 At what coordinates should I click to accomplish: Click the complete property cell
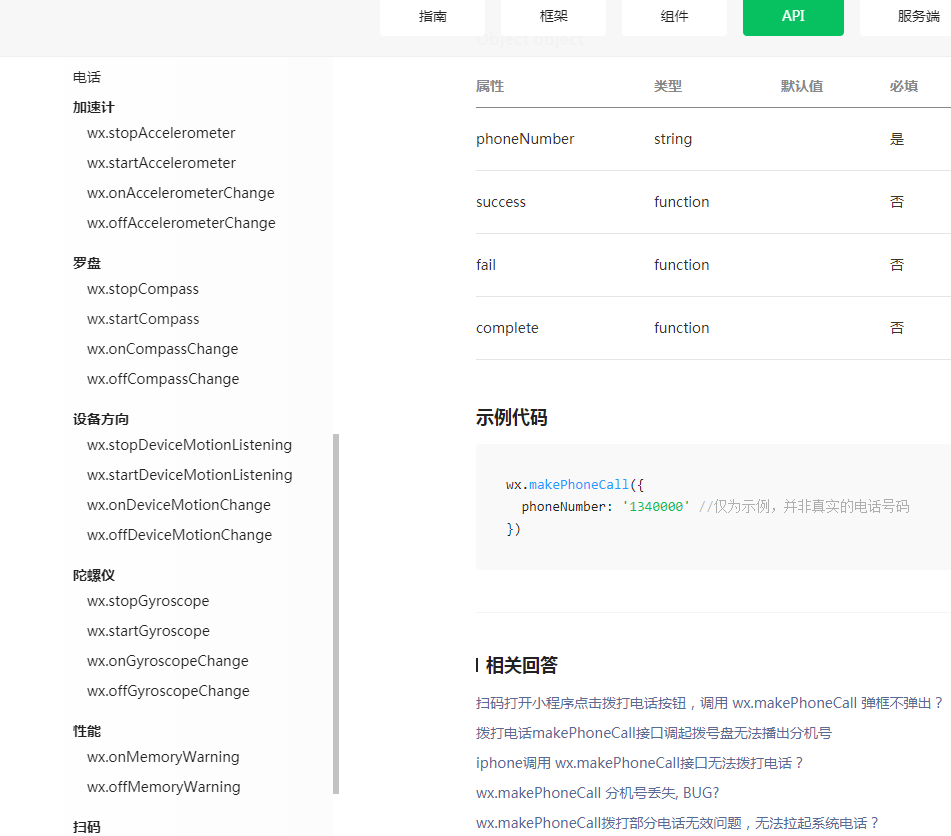click(x=507, y=328)
